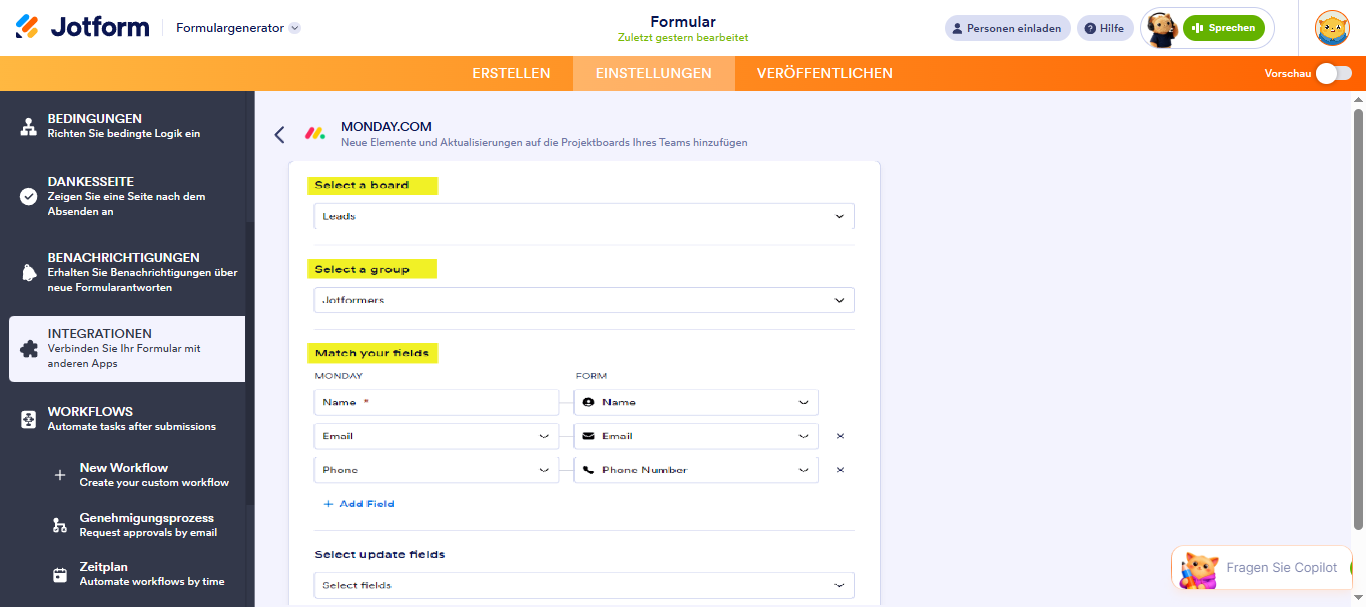The image size is (1366, 607).
Task: Click the FORM column header
Action: pos(590,376)
